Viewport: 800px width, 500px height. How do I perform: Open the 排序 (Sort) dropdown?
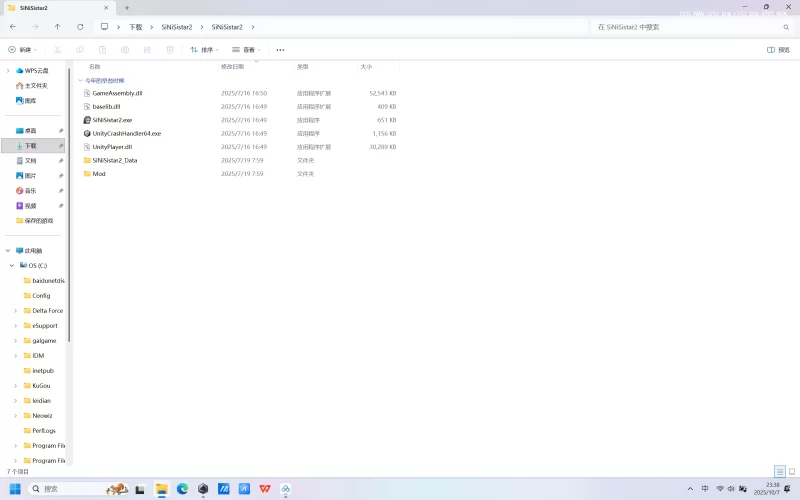(204, 49)
